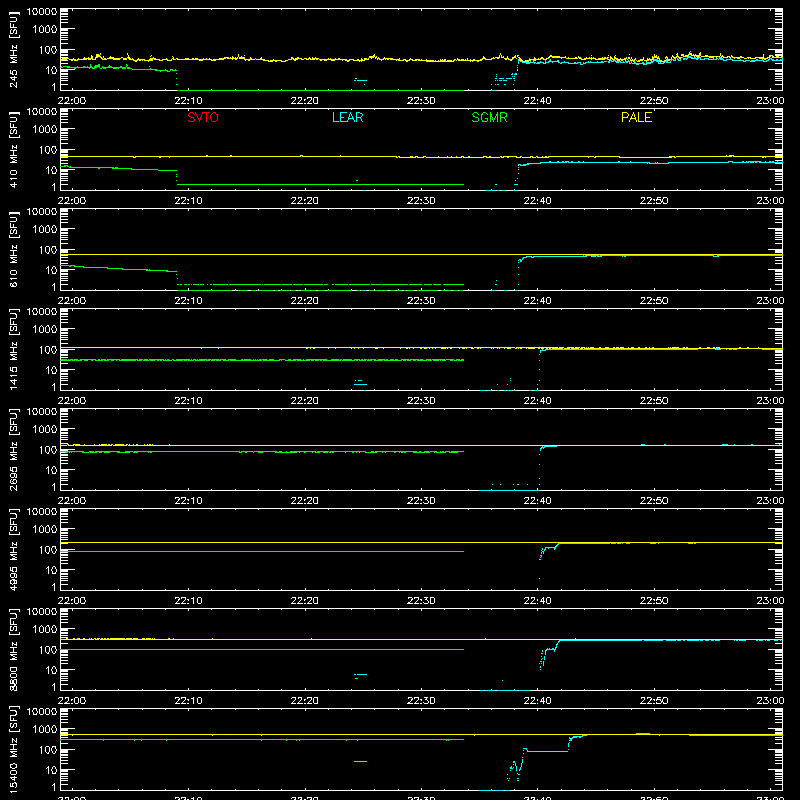Click the 10000 tick value on 15400 MHz axis

tap(42, 712)
